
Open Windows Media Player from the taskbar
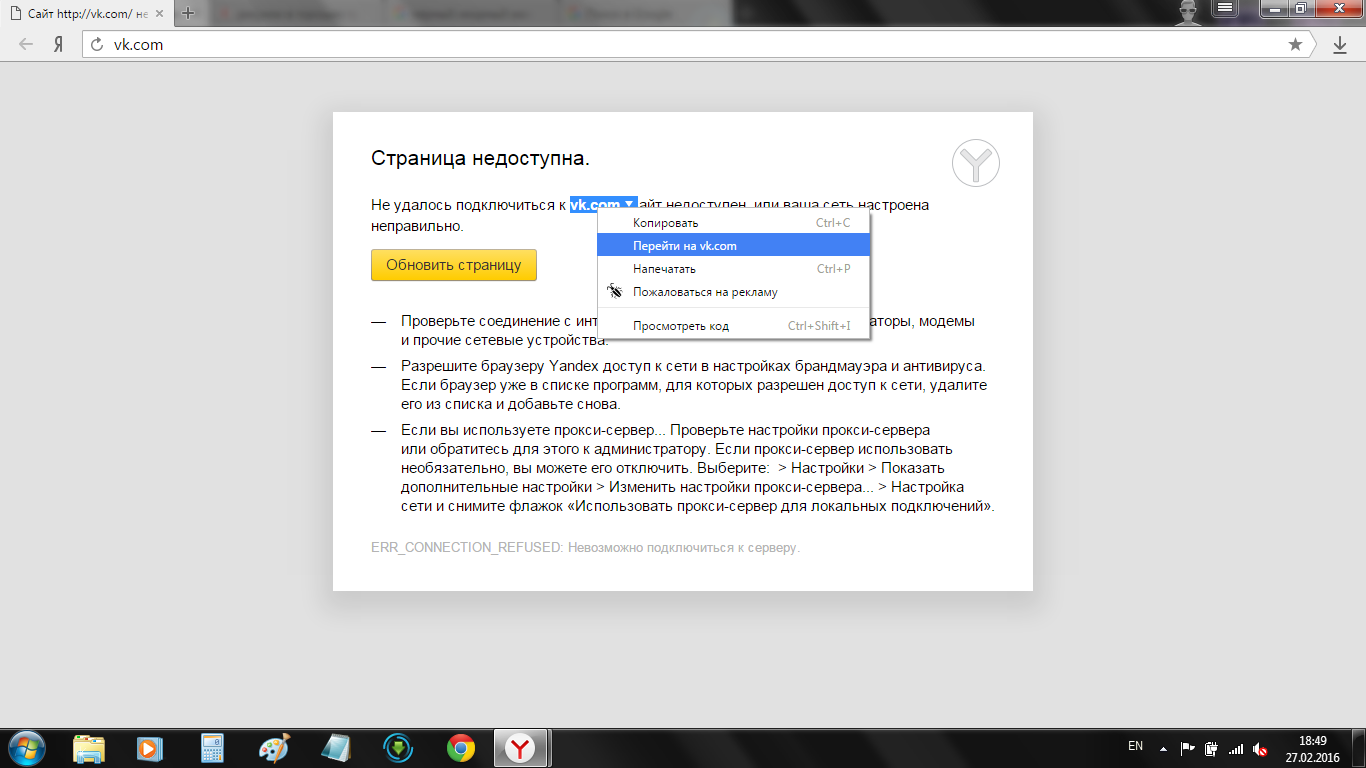point(152,748)
